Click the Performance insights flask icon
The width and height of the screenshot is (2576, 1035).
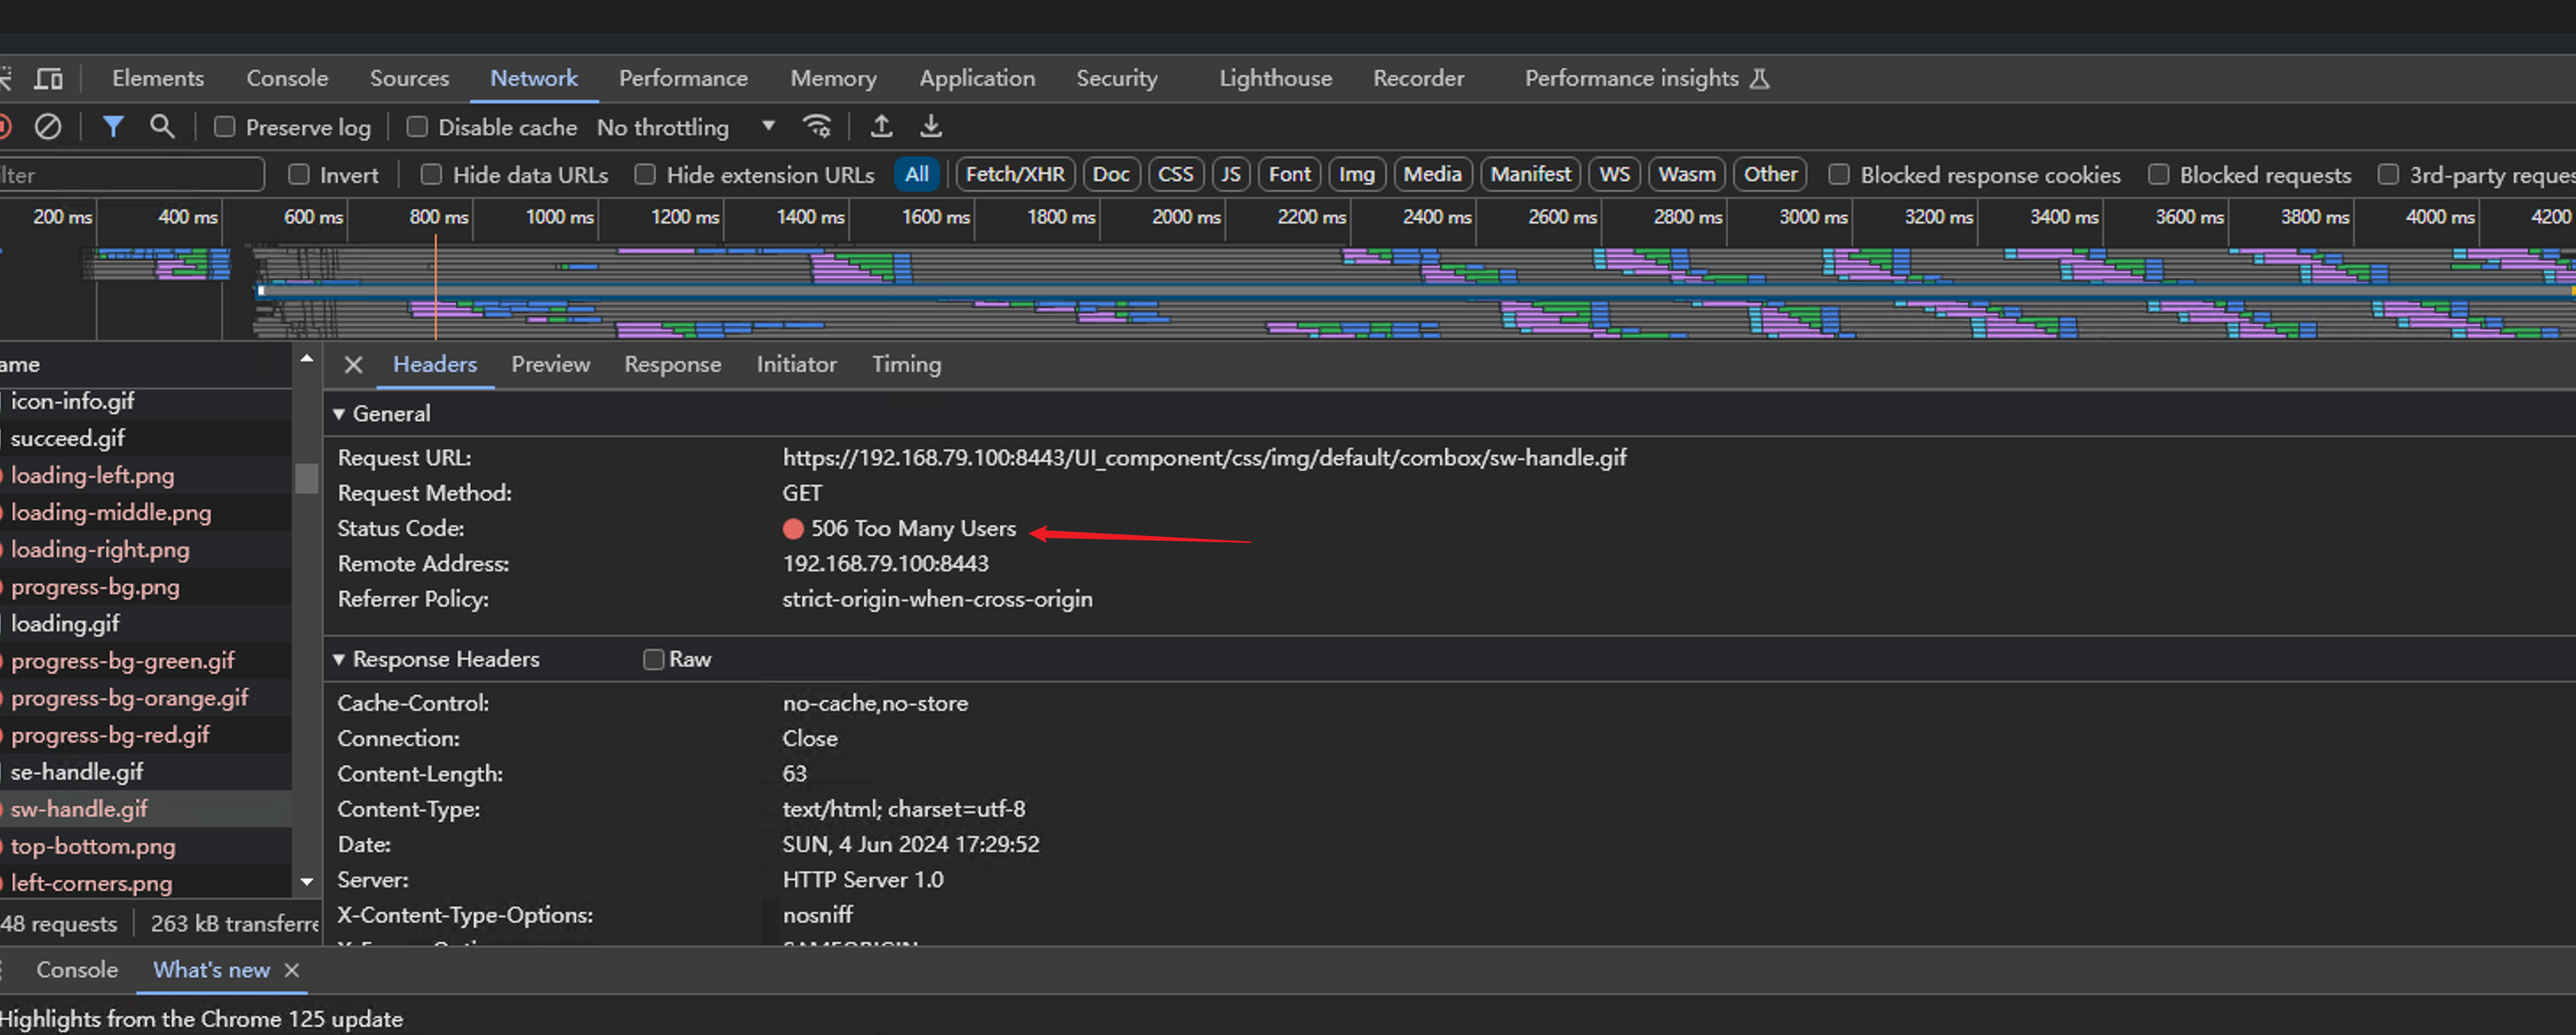coord(1760,78)
